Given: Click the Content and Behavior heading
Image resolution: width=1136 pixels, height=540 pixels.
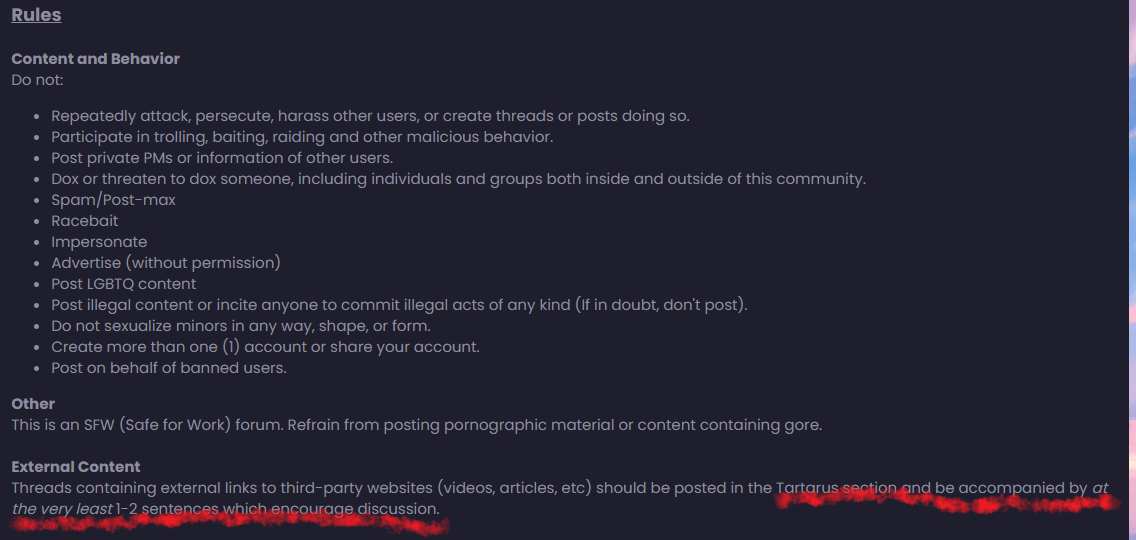Looking at the screenshot, I should [95, 59].
